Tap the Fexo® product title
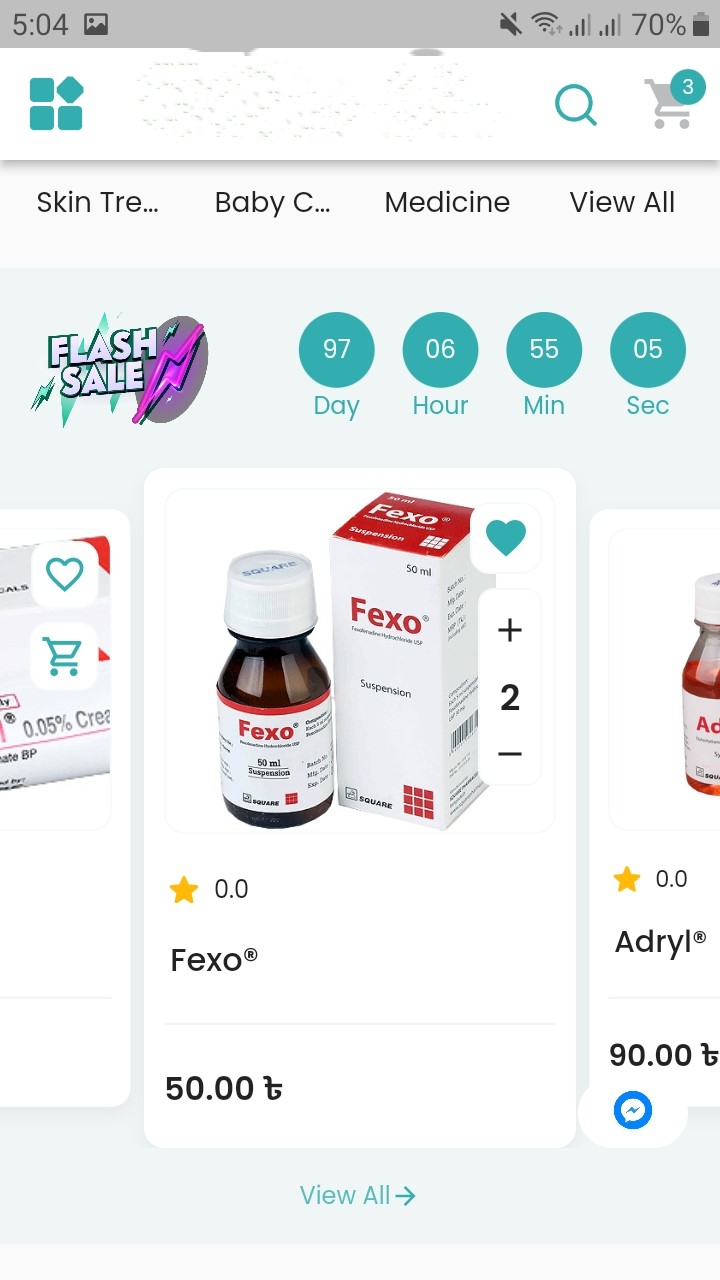This screenshot has width=720, height=1280. (214, 960)
